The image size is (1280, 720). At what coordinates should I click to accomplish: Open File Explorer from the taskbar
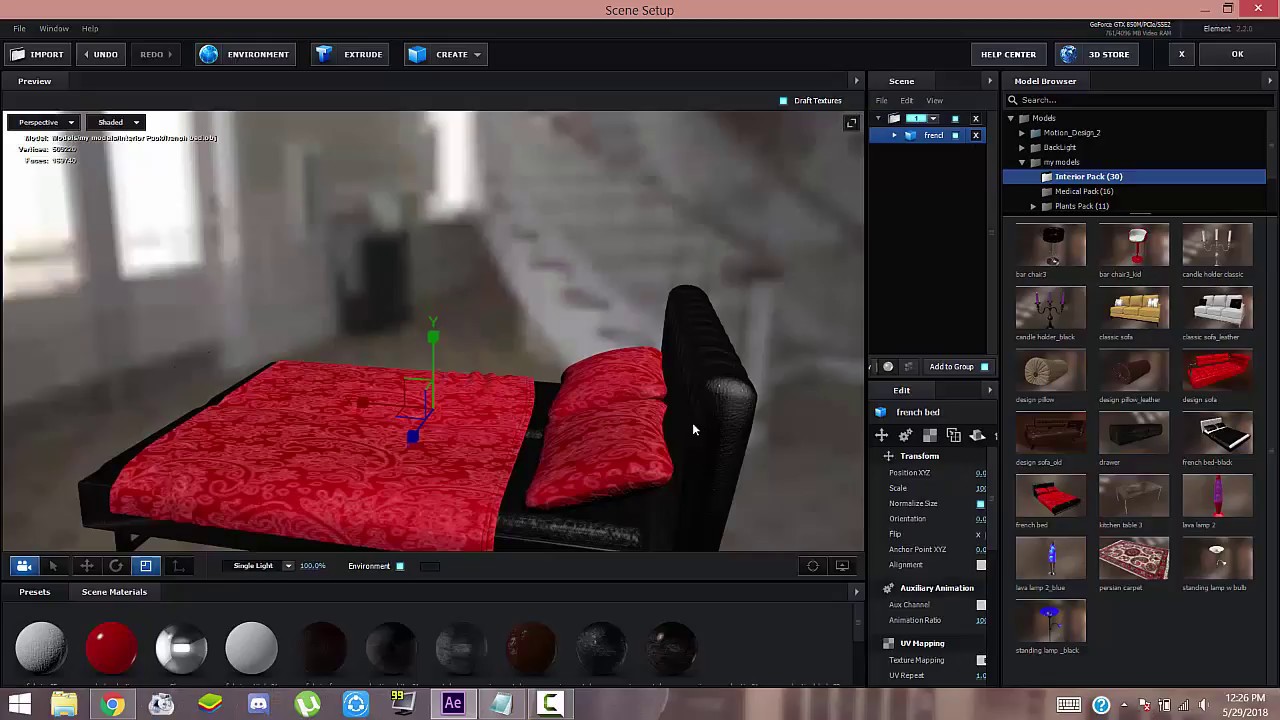point(64,704)
